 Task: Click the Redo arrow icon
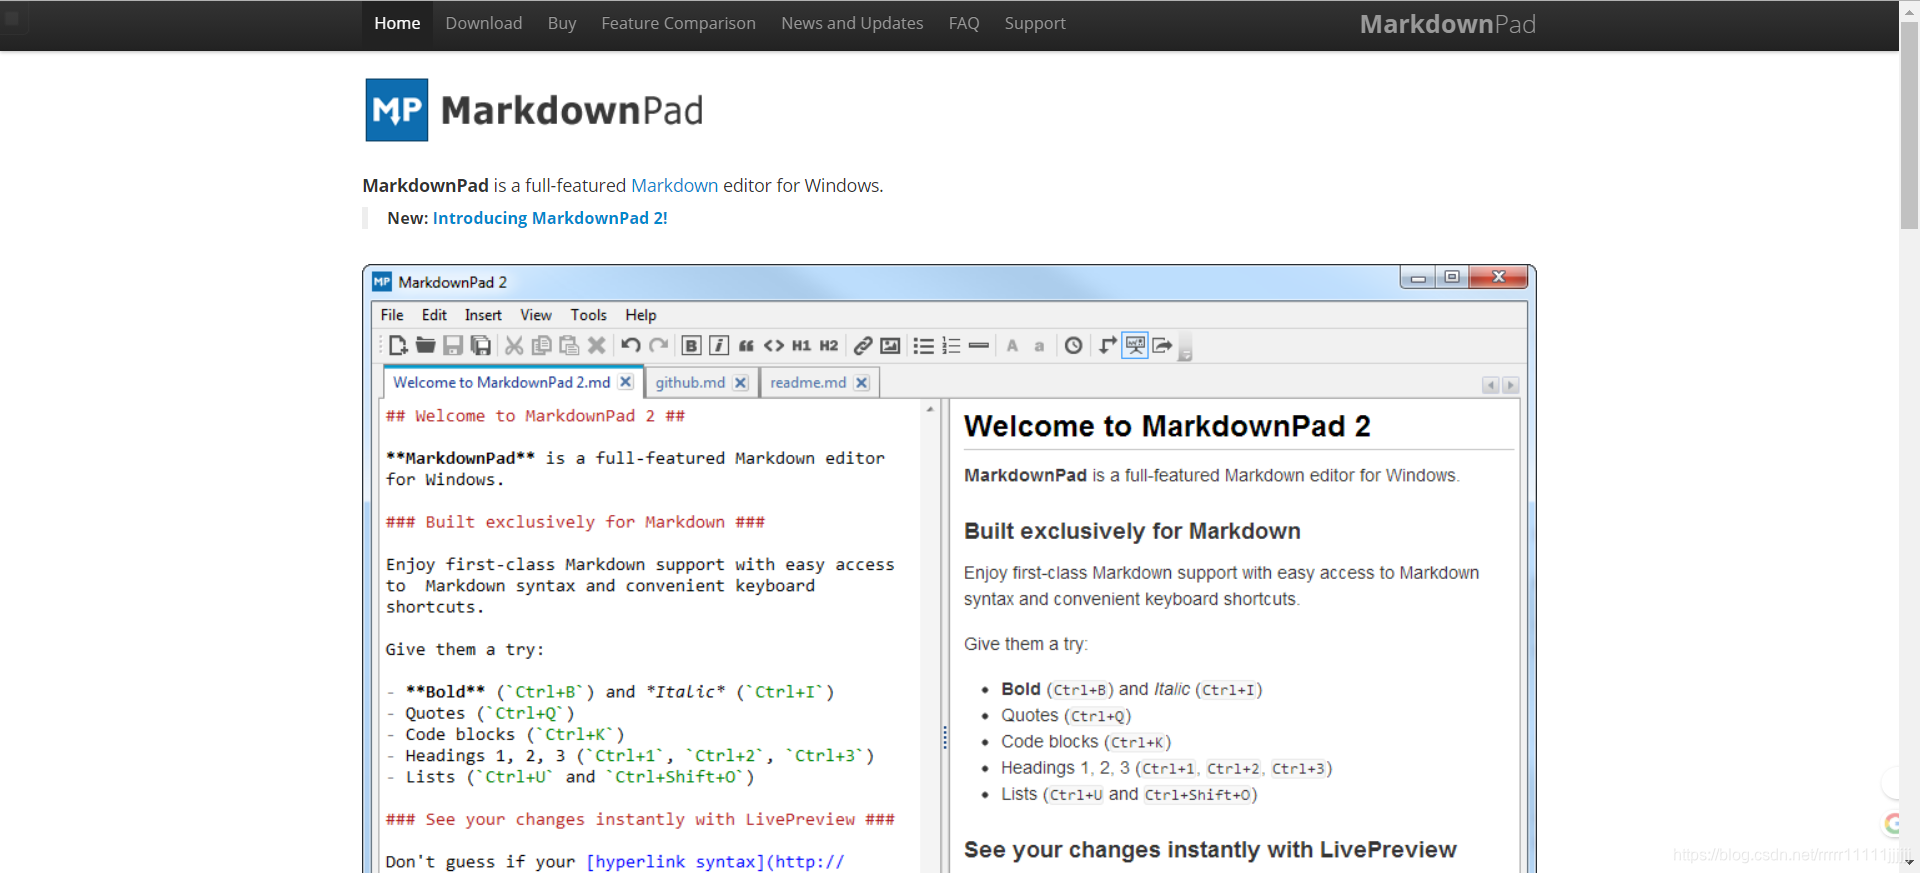coord(658,346)
